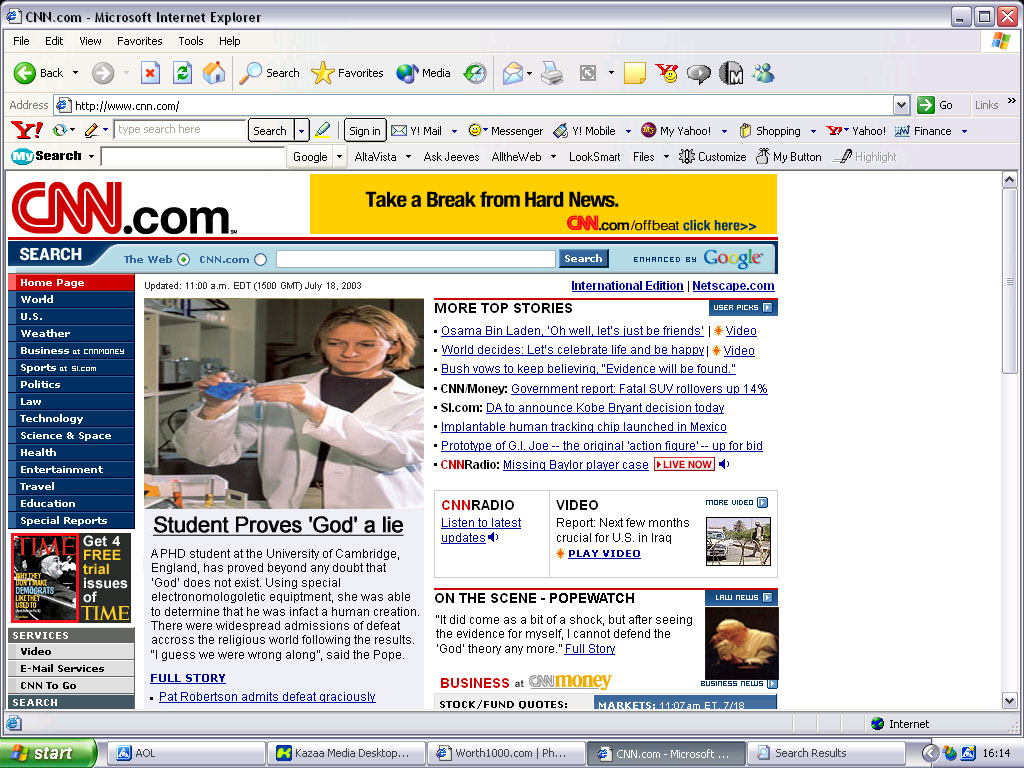Screen dimensions: 1024x768
Task: Expand the MySearch logo dropdown arrow
Action: pyautogui.click(x=91, y=157)
